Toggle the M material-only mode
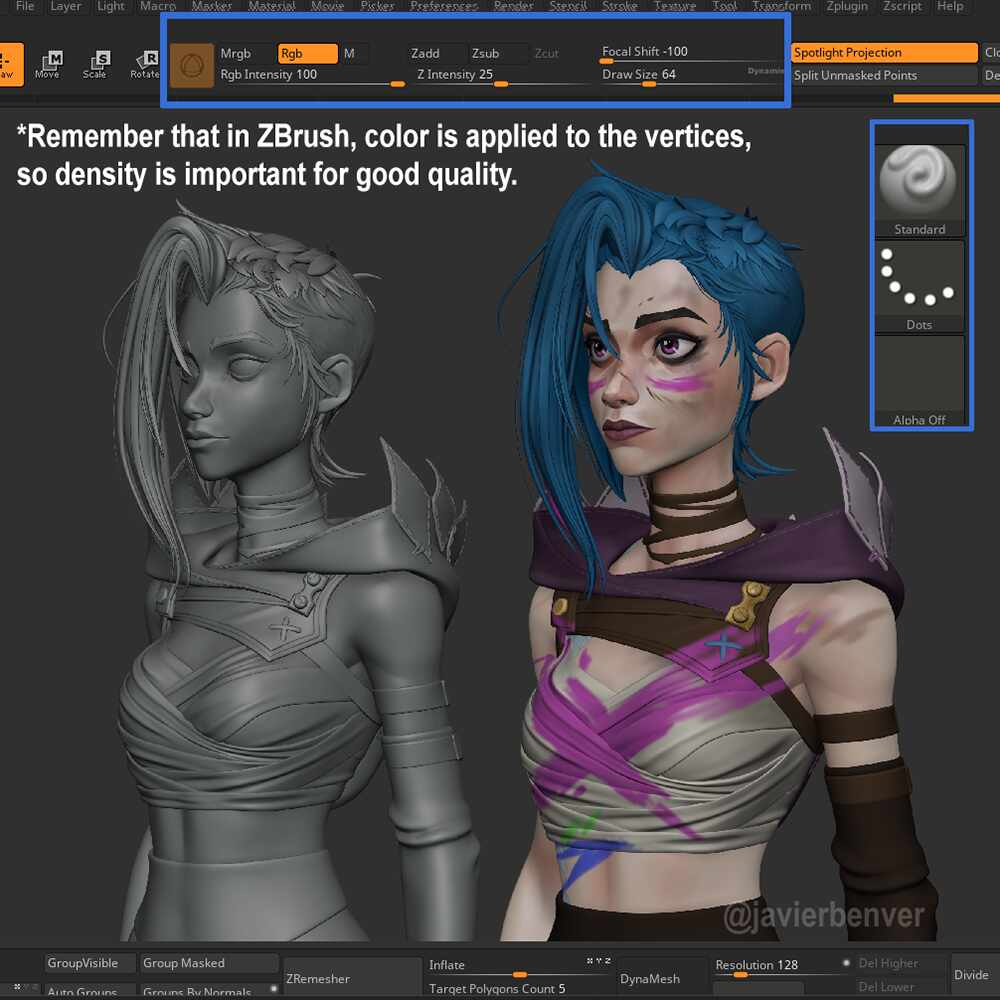The height and width of the screenshot is (1000, 1000). click(354, 54)
